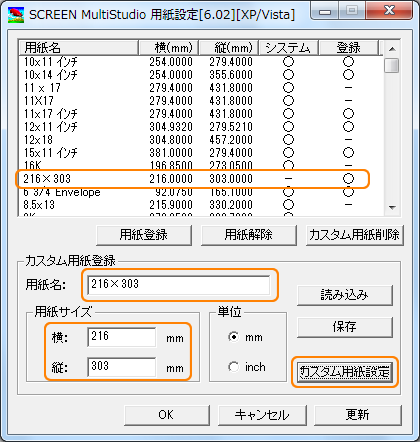Click the 381.0000 width value
The width and height of the screenshot is (420, 442).
click(171, 153)
